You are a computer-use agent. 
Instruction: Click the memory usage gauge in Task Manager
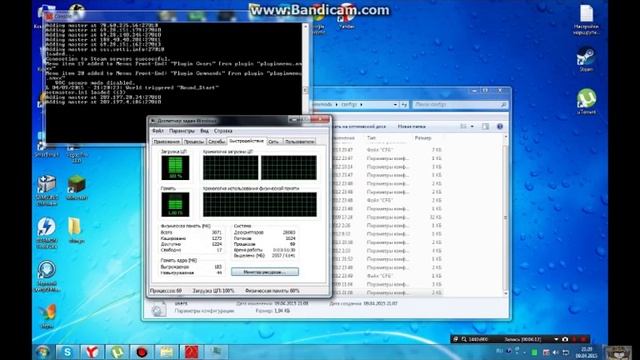(x=175, y=204)
